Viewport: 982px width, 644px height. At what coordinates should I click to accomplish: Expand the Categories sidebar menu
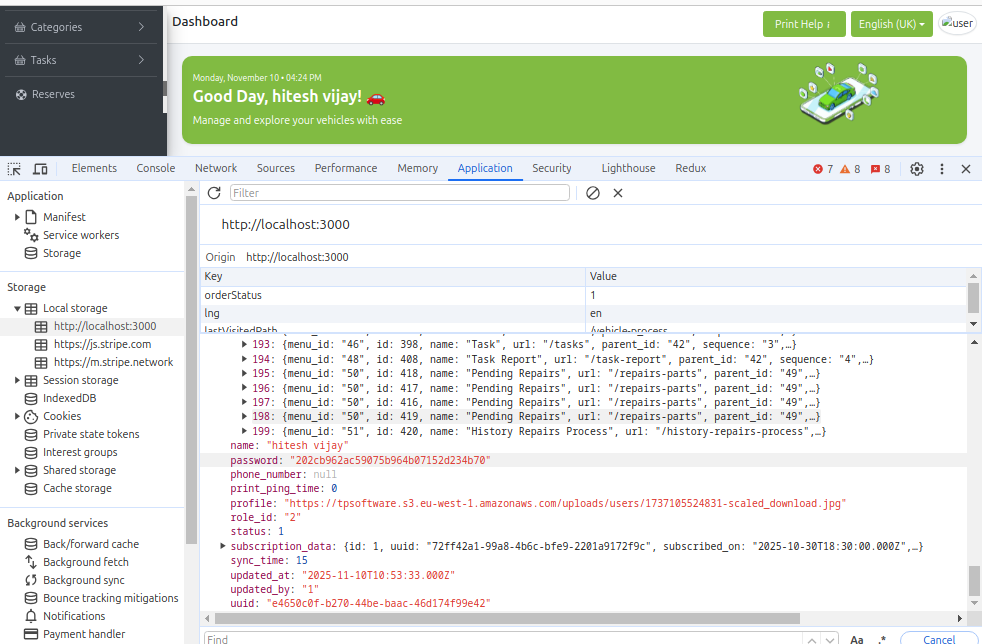[x=83, y=27]
